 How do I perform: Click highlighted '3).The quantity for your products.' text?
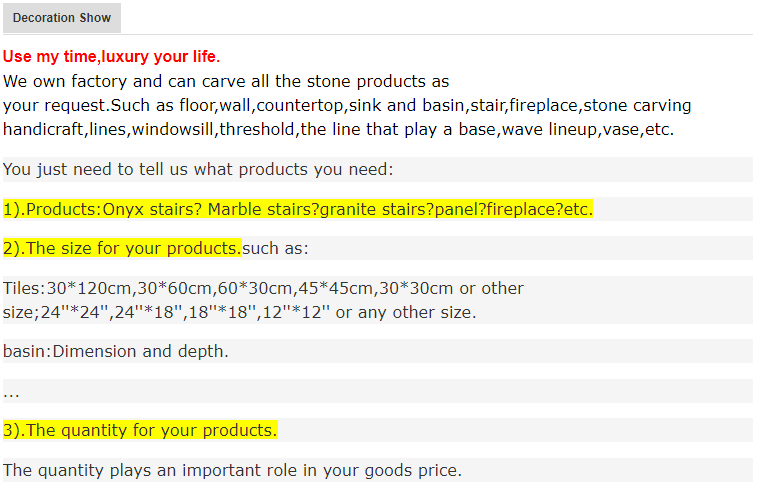point(140,430)
